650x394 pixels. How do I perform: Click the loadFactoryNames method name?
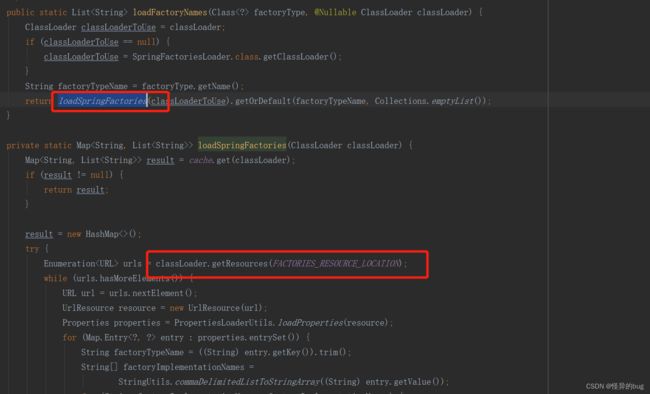(170, 12)
